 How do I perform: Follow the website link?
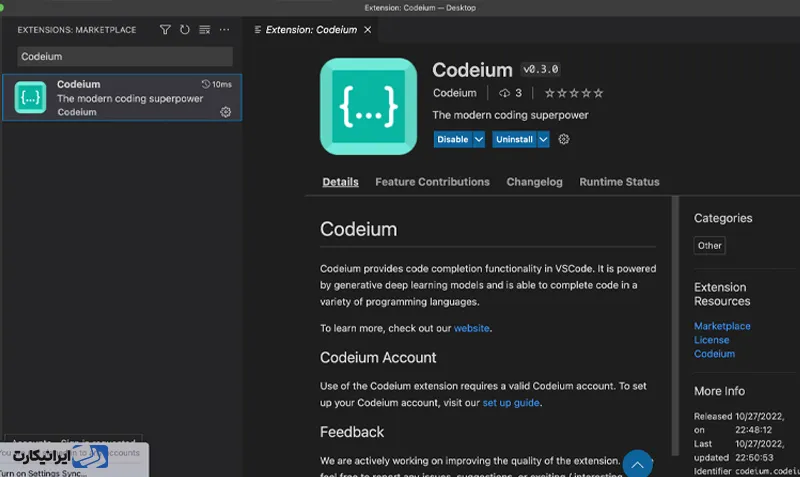click(x=471, y=328)
